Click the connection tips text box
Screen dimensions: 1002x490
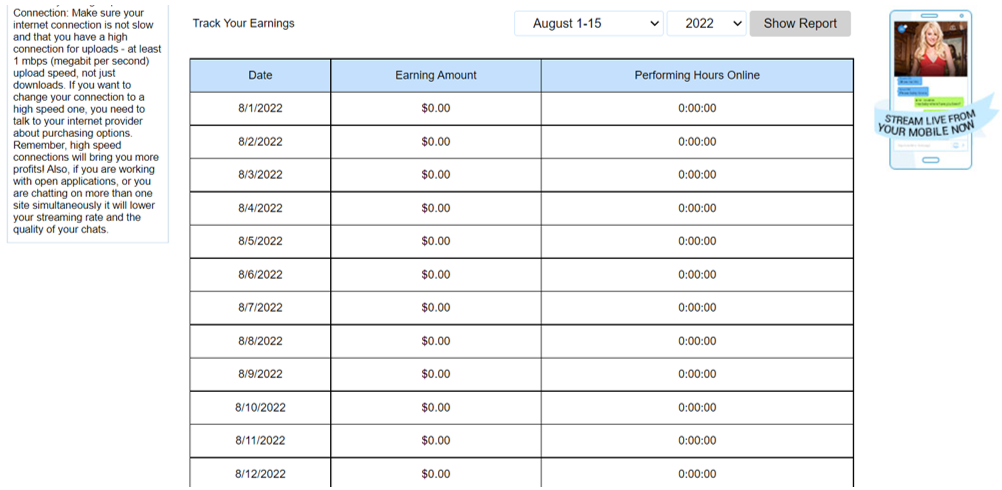pos(88,121)
